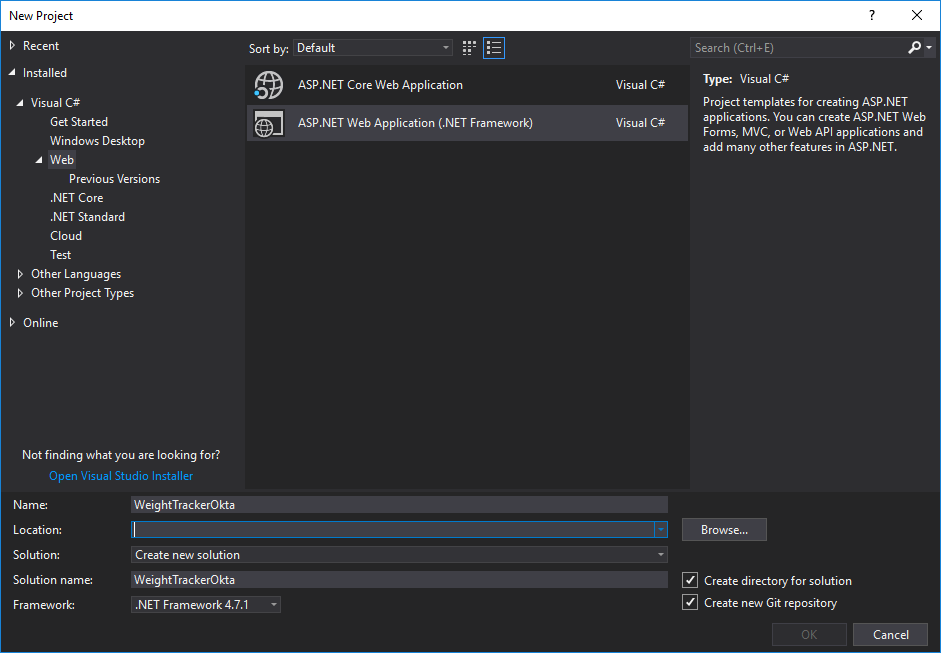This screenshot has height=653, width=941.
Task: Expand the Other Languages node
Action: [x=22, y=274]
